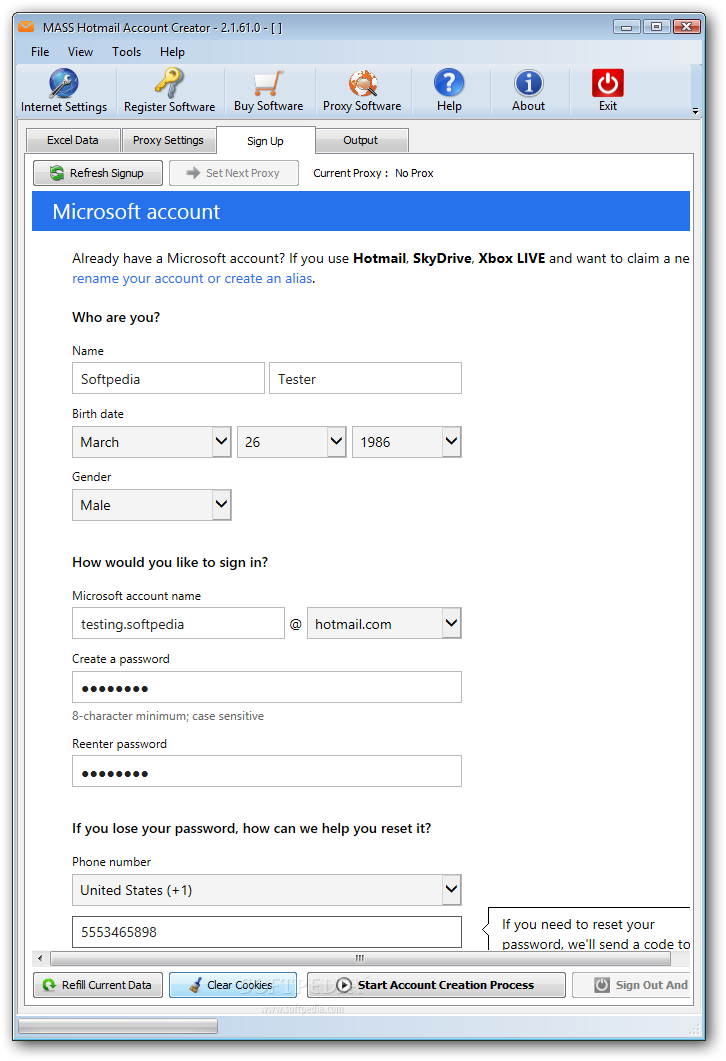Switch to the Output tab
Screen dimensions: 726x1061
click(361, 140)
